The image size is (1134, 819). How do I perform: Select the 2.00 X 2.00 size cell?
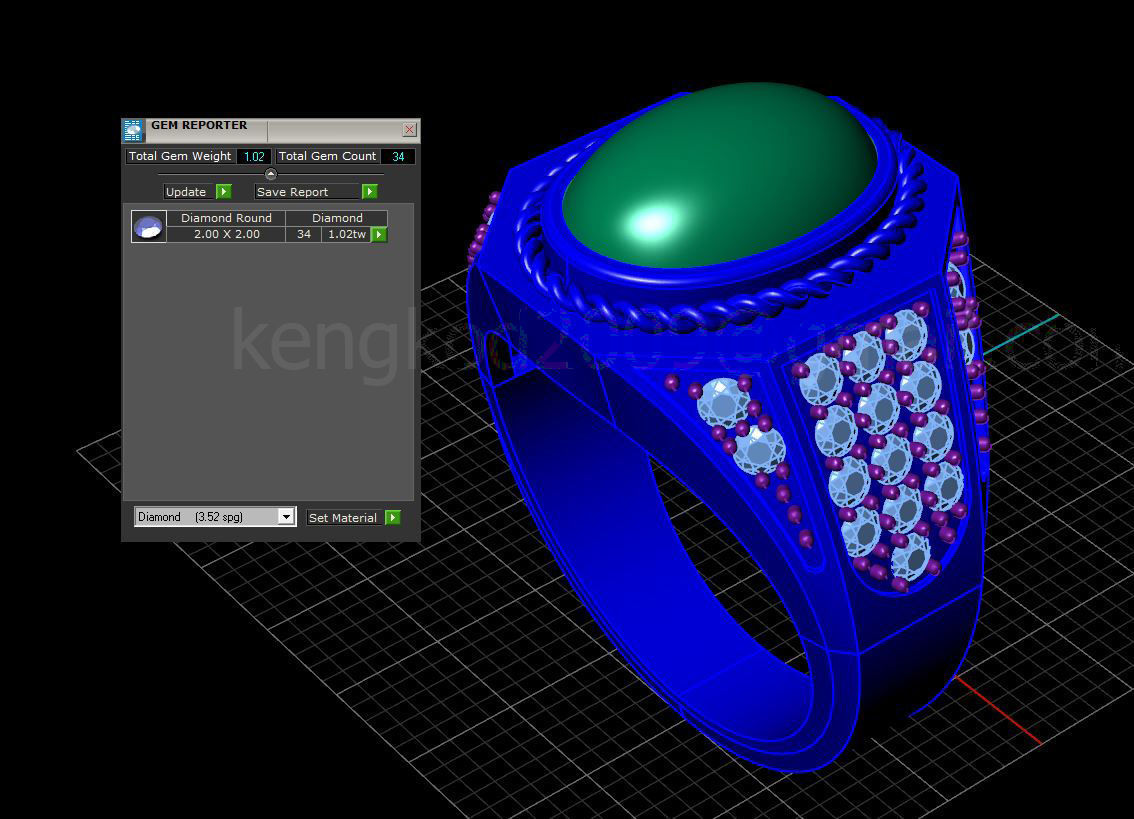(226, 234)
